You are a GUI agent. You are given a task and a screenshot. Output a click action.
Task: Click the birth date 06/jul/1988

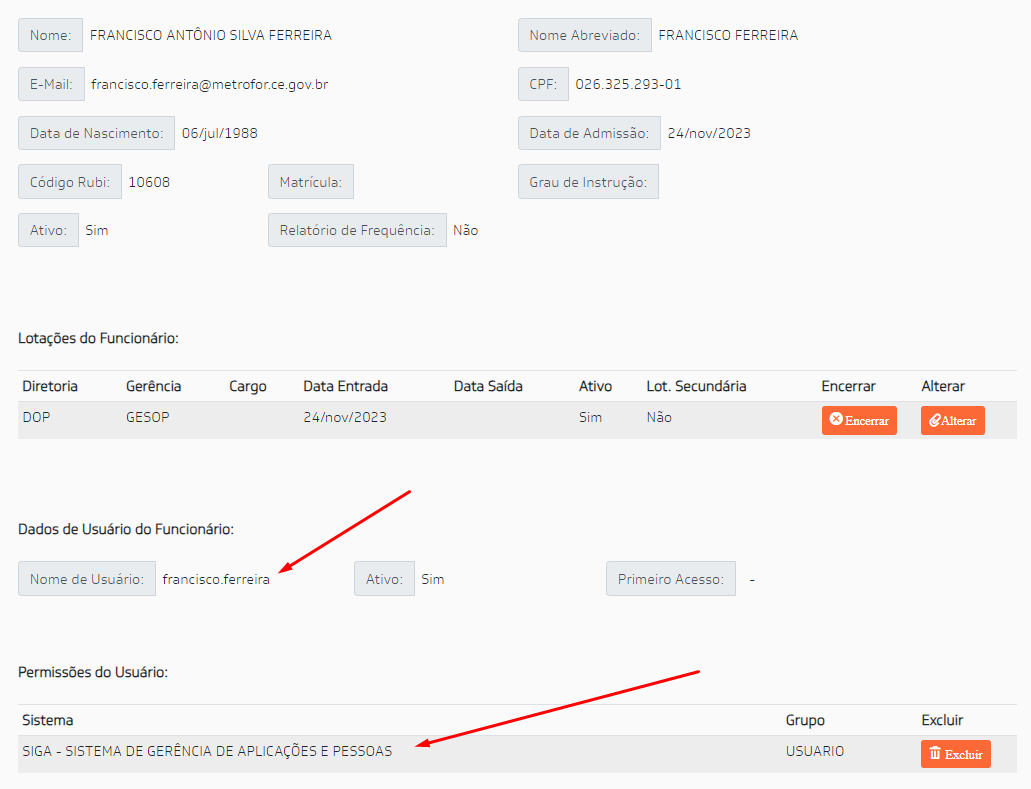(x=220, y=133)
